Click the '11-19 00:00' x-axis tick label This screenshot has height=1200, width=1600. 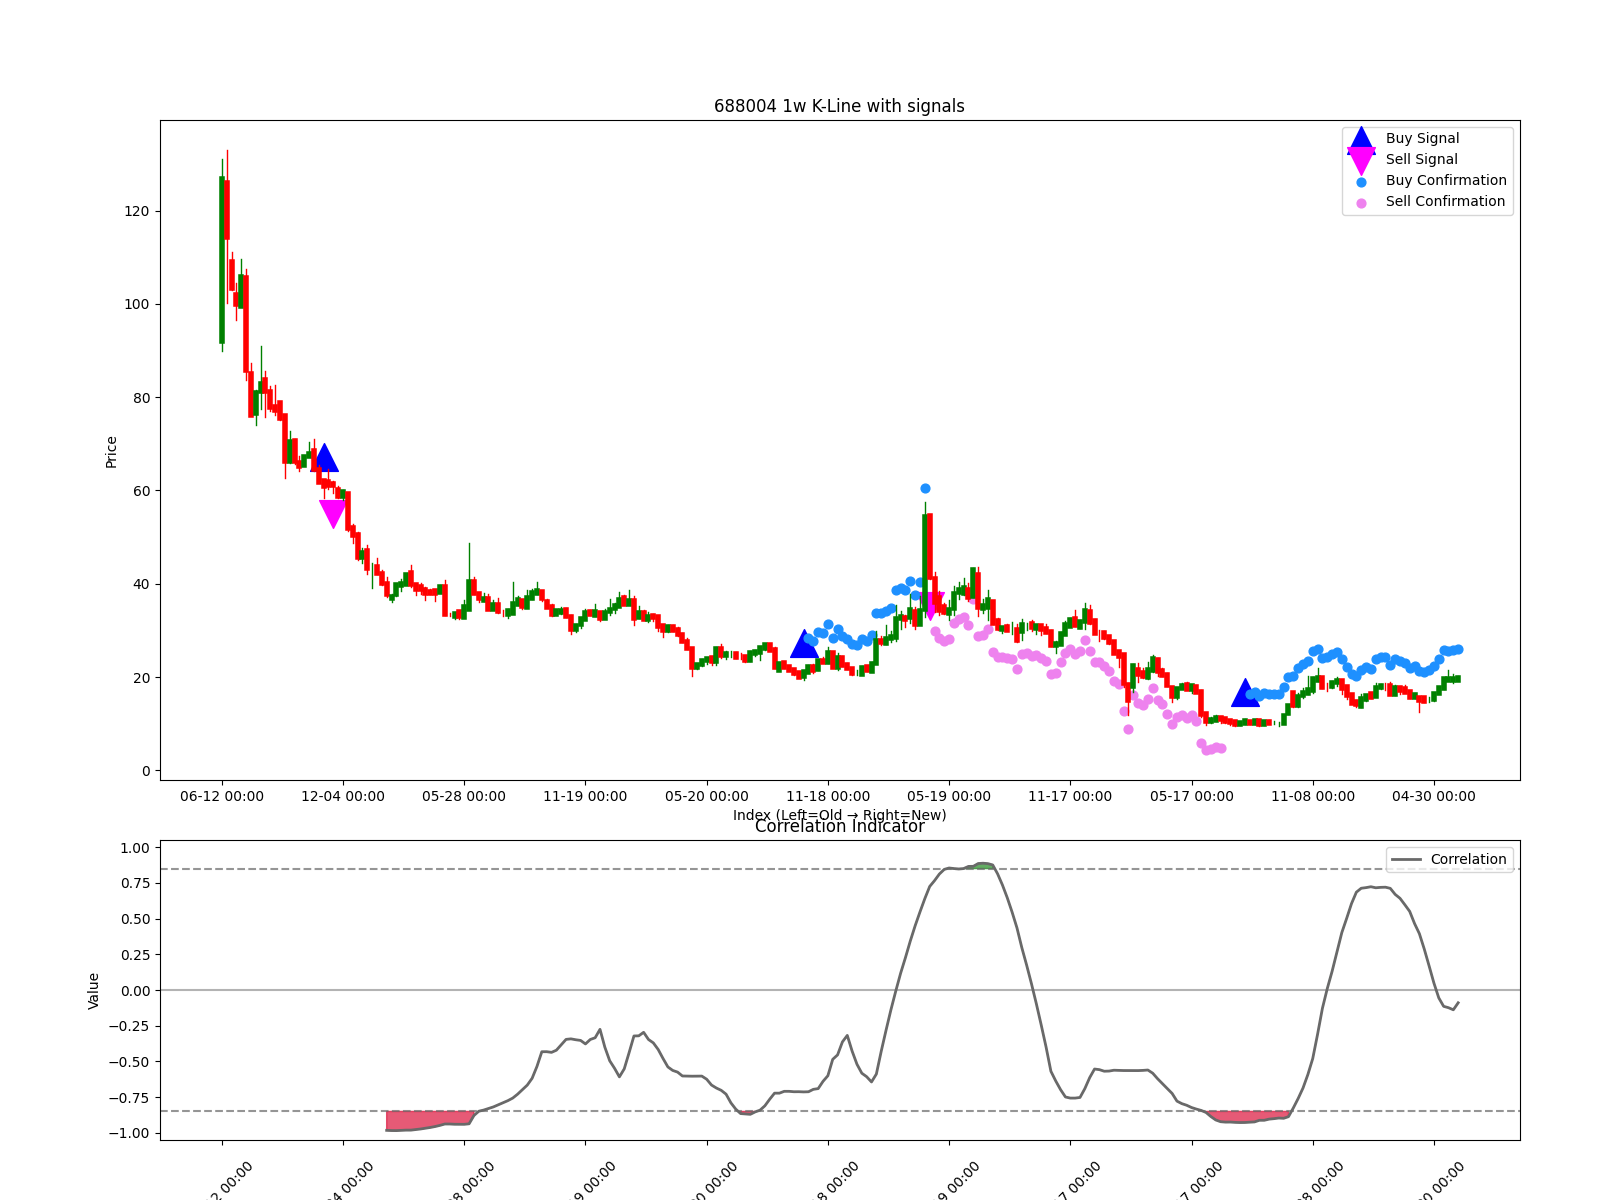coord(585,796)
